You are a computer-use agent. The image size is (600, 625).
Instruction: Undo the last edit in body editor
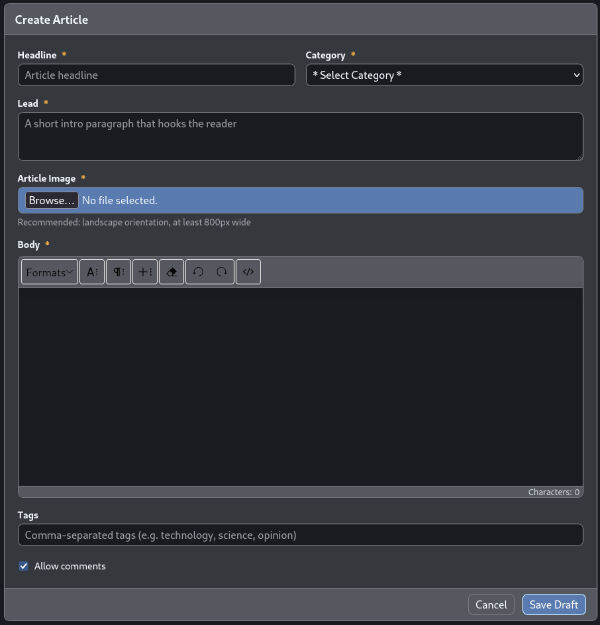(197, 272)
